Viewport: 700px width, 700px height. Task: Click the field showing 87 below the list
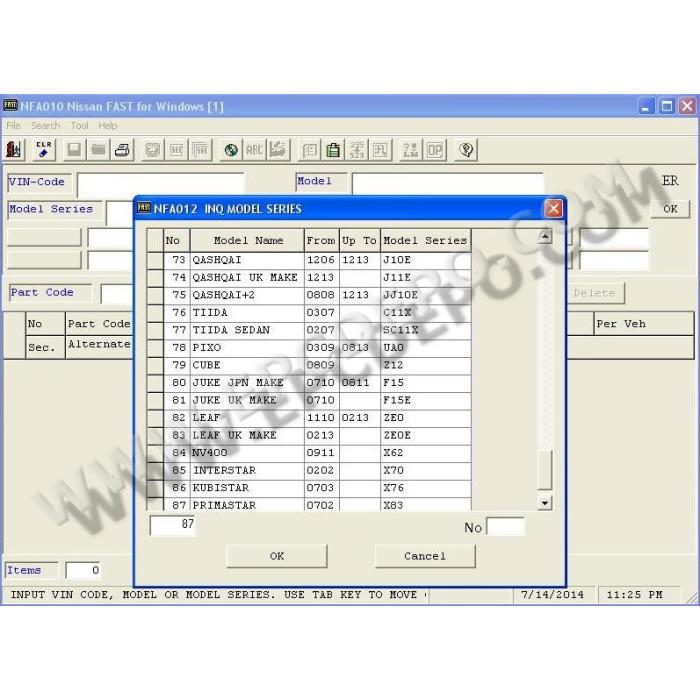coord(173,525)
